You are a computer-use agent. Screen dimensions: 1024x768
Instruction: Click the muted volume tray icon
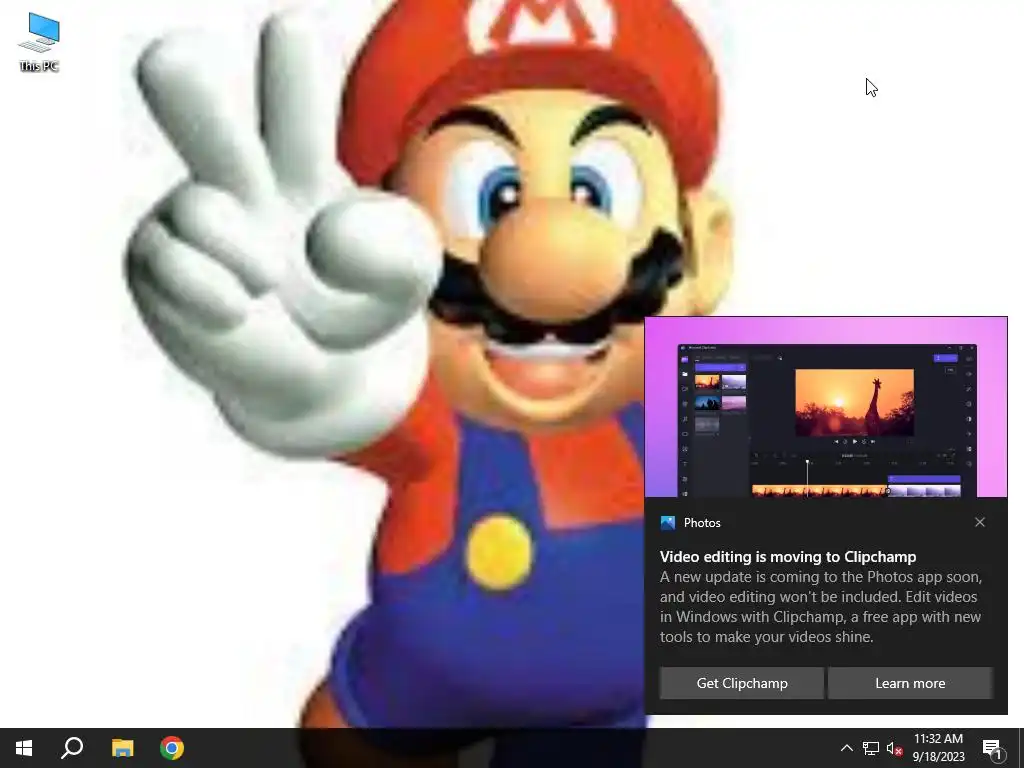pyautogui.click(x=895, y=748)
